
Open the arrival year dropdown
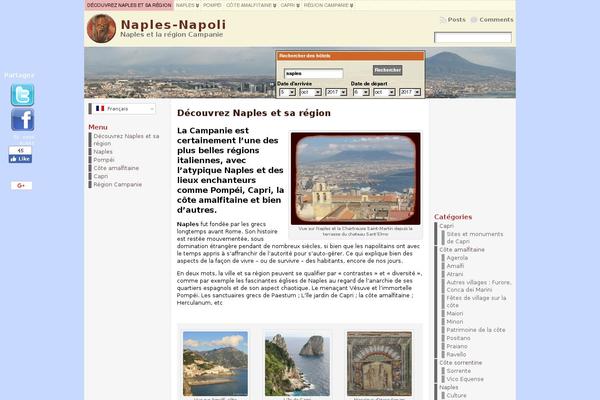pos(336,92)
